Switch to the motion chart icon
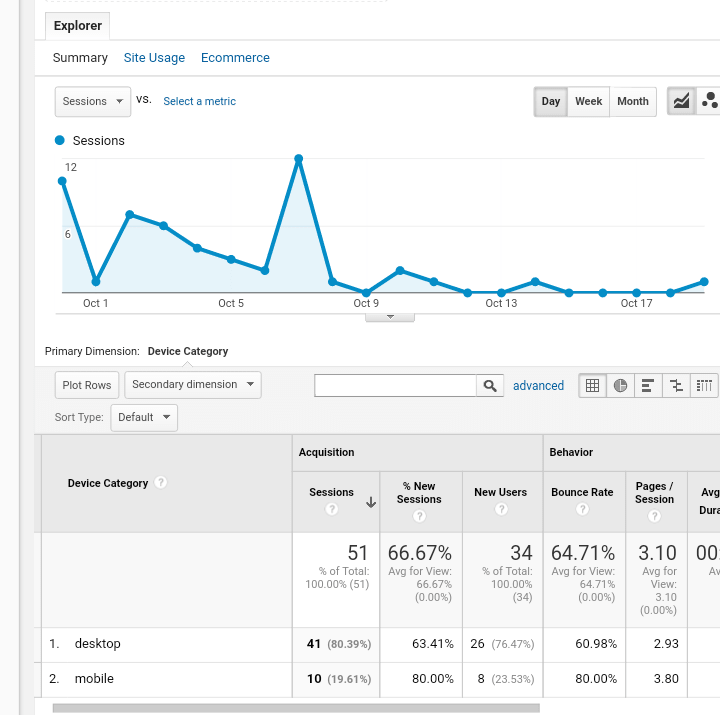Screen dimensions: 720x715 pyautogui.click(x=709, y=101)
